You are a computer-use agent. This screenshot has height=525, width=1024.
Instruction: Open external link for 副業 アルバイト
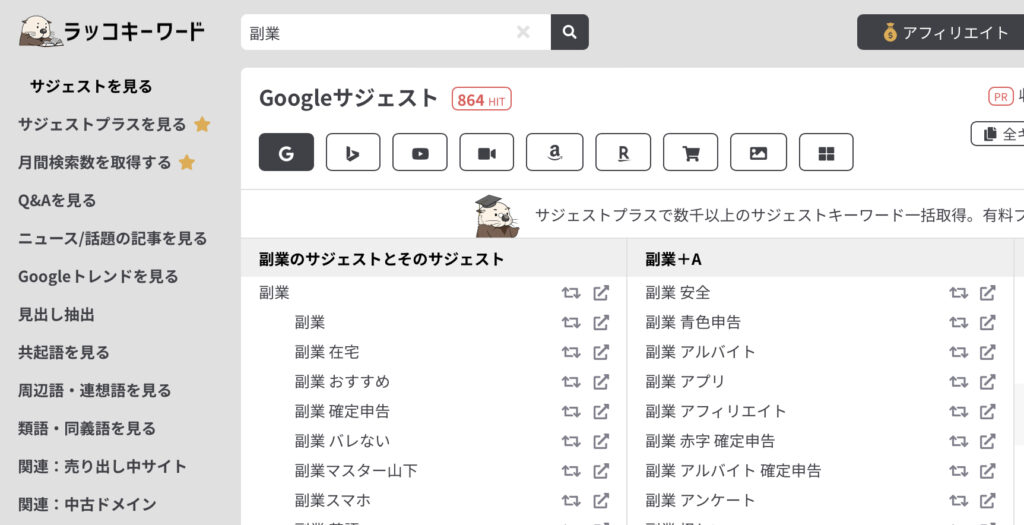pos(988,352)
